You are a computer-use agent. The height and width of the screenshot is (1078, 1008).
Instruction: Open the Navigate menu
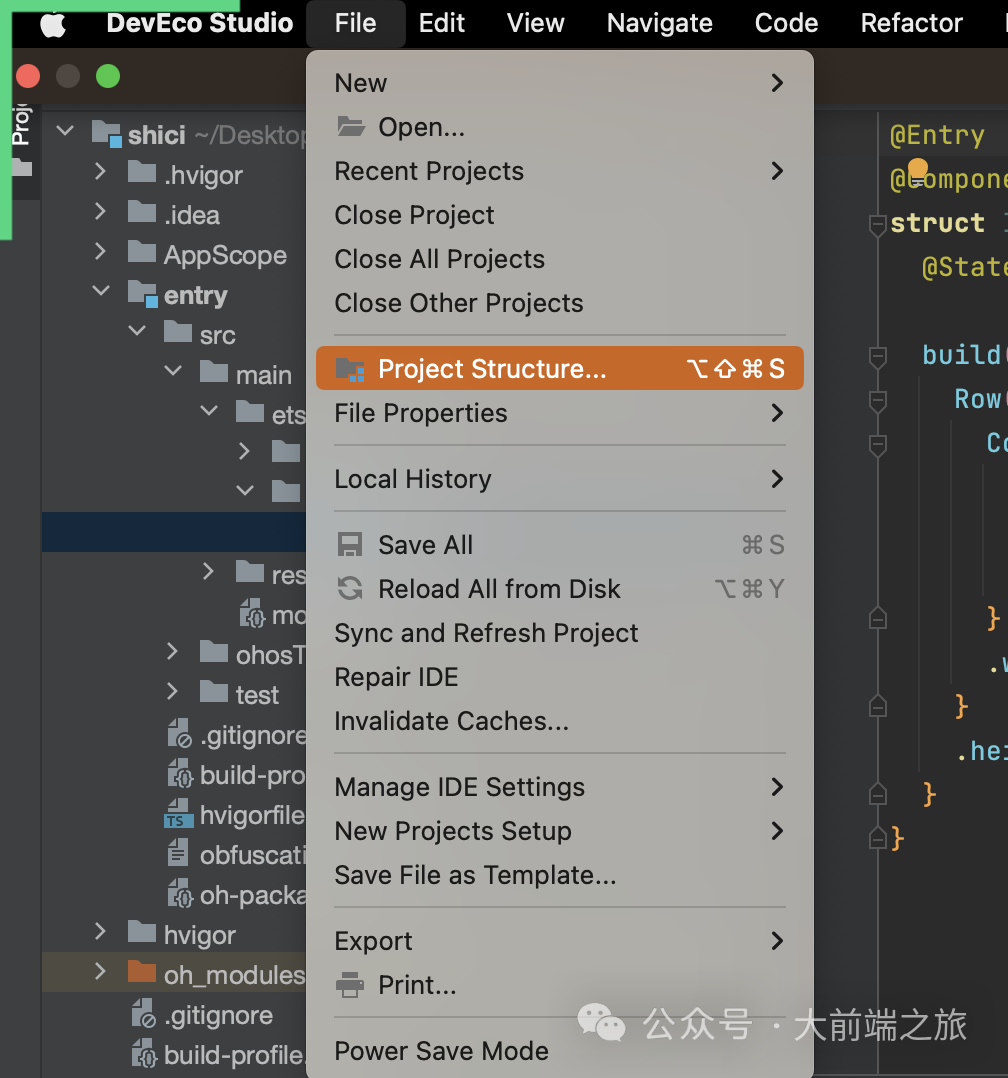coord(659,24)
